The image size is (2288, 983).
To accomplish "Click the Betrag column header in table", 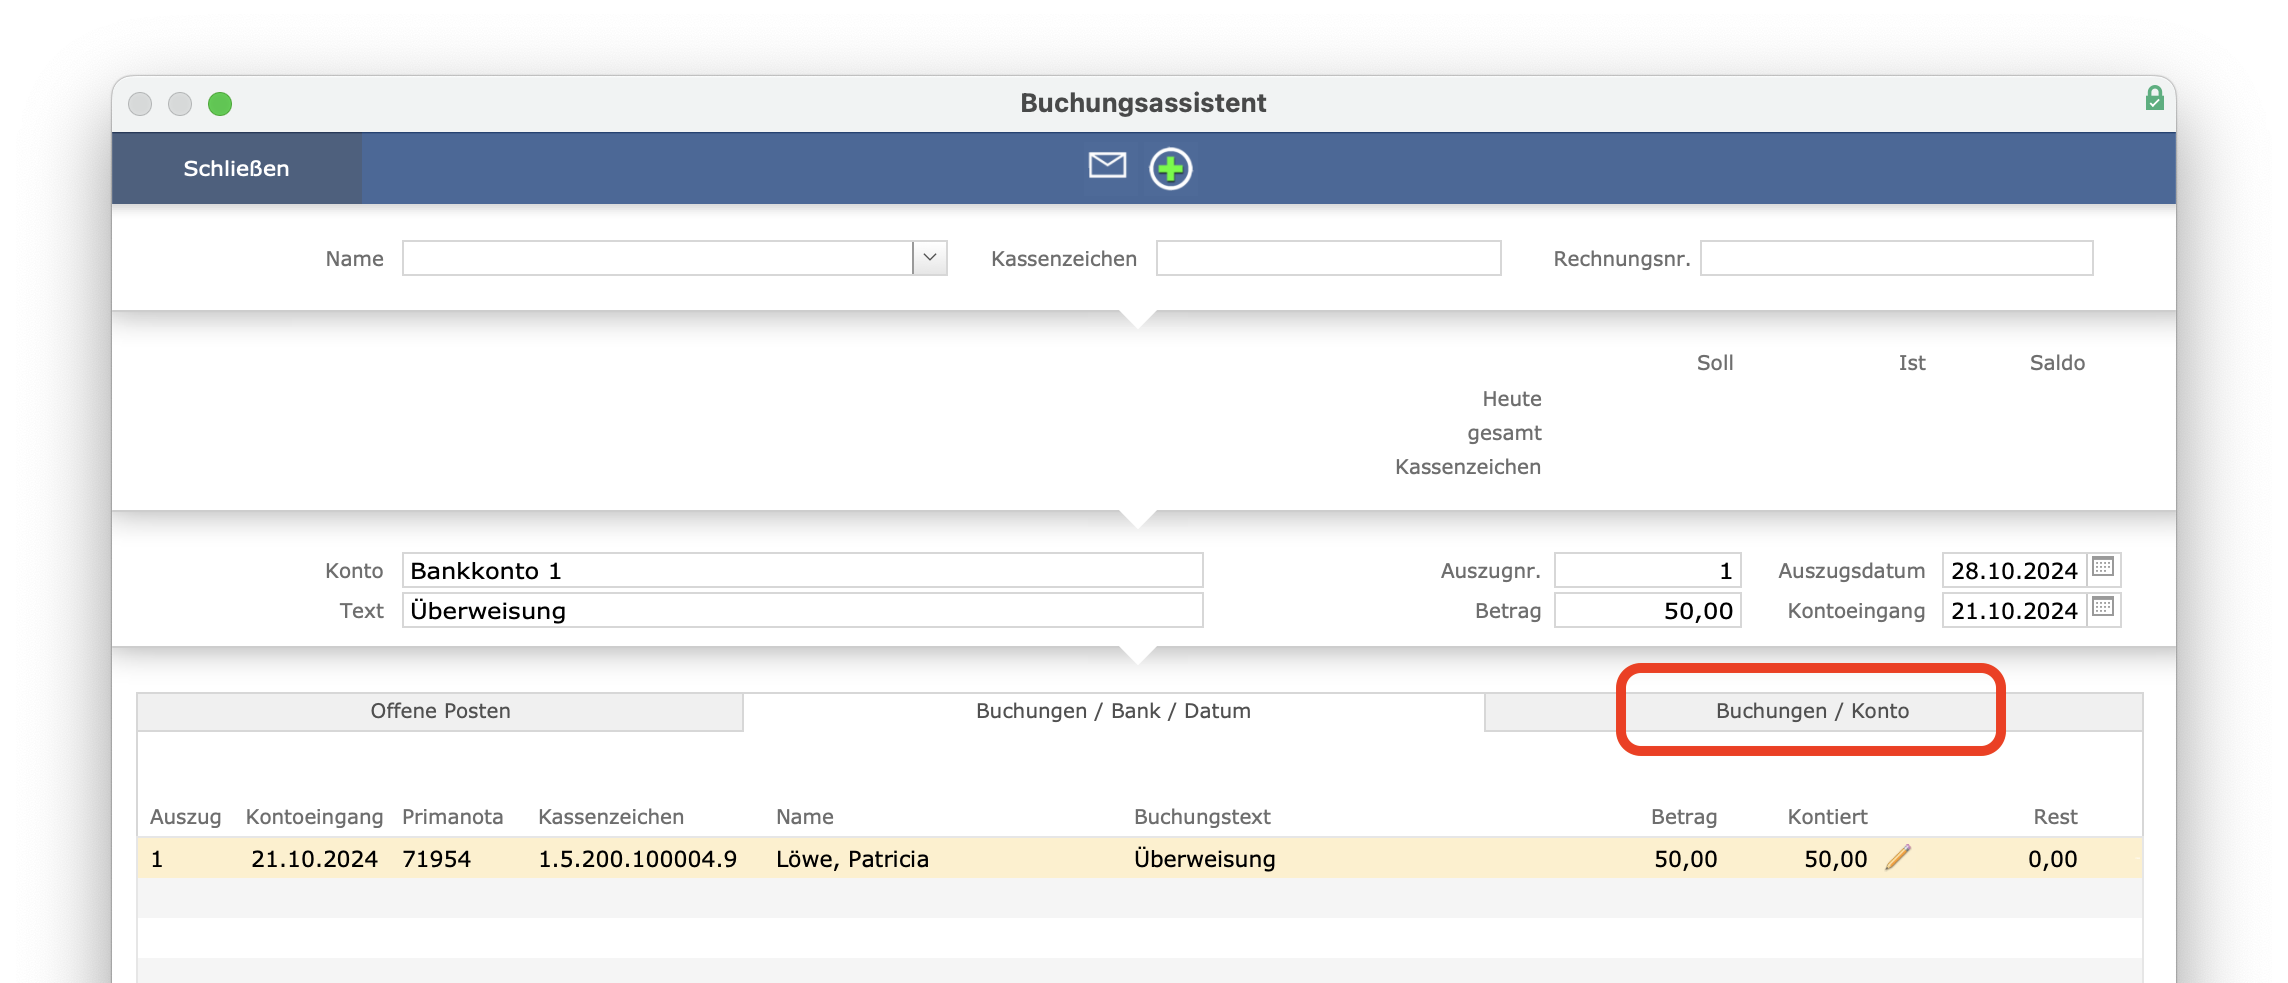I will [1683, 817].
